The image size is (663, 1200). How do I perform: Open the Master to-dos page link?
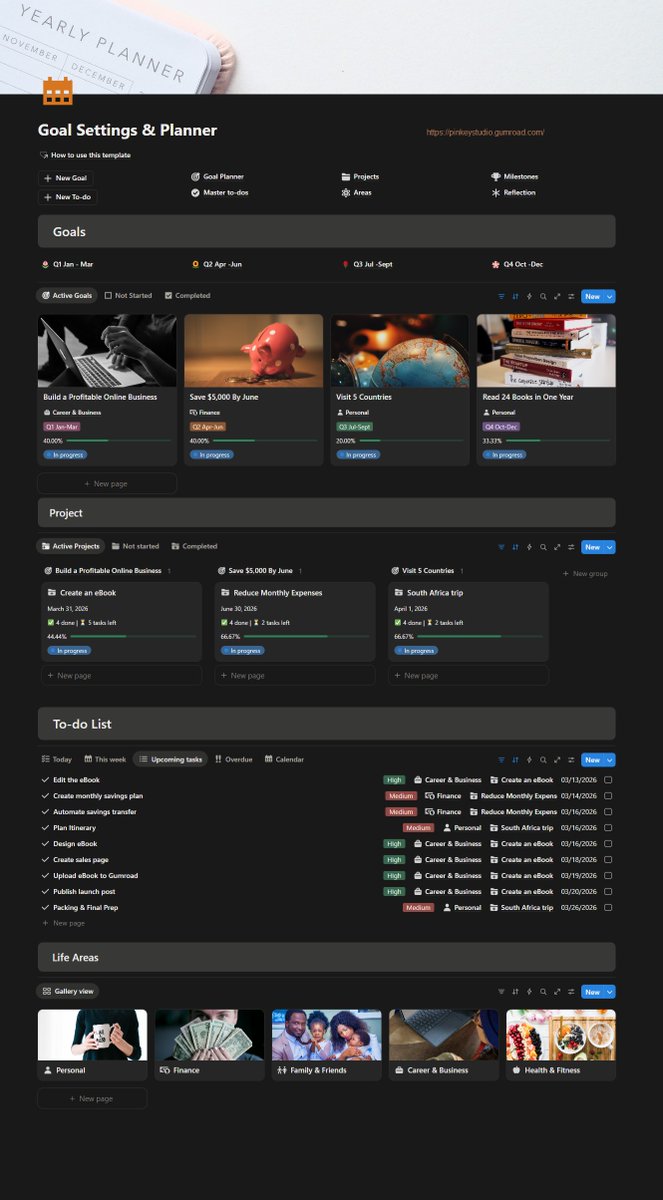(219, 193)
